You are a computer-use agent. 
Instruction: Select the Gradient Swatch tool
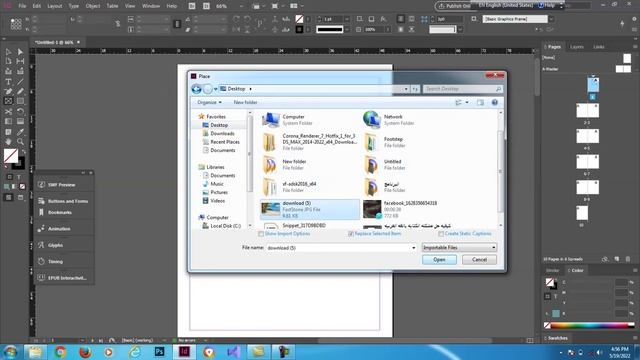pyautogui.click(x=8, y=121)
